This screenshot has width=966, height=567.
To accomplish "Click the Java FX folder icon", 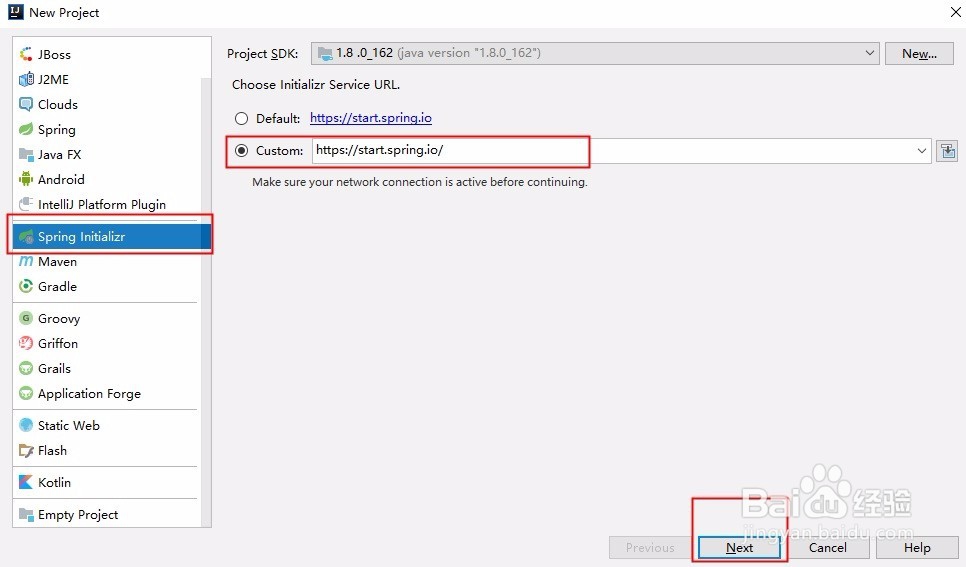I will coord(26,154).
